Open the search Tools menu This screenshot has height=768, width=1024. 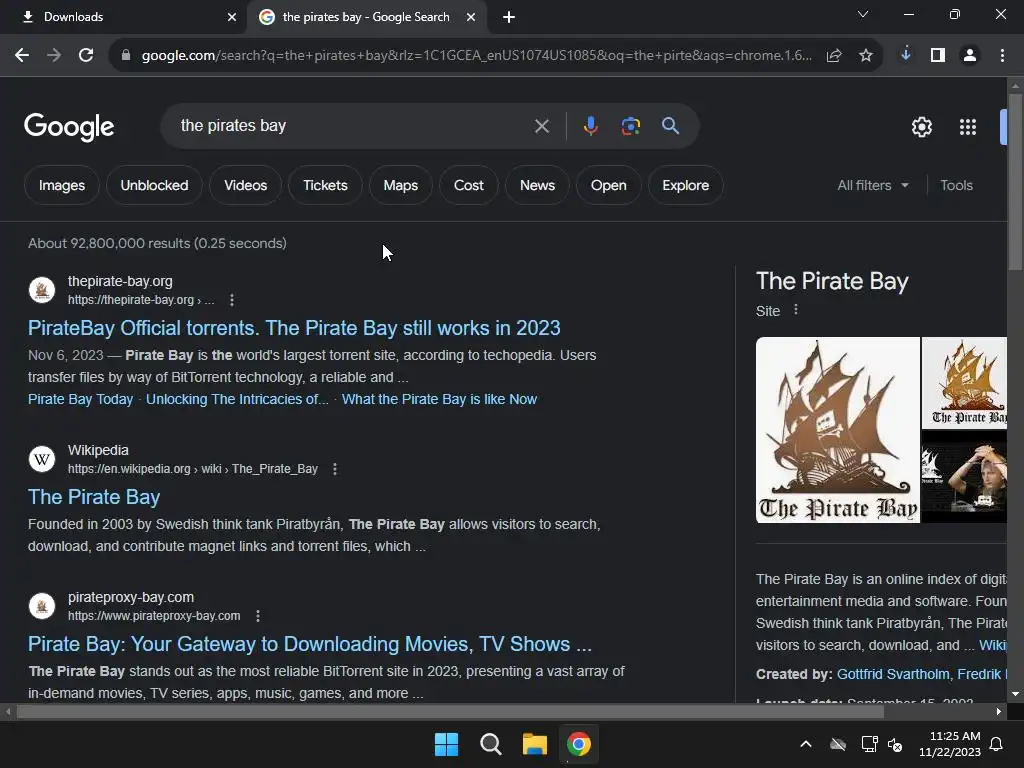[956, 185]
